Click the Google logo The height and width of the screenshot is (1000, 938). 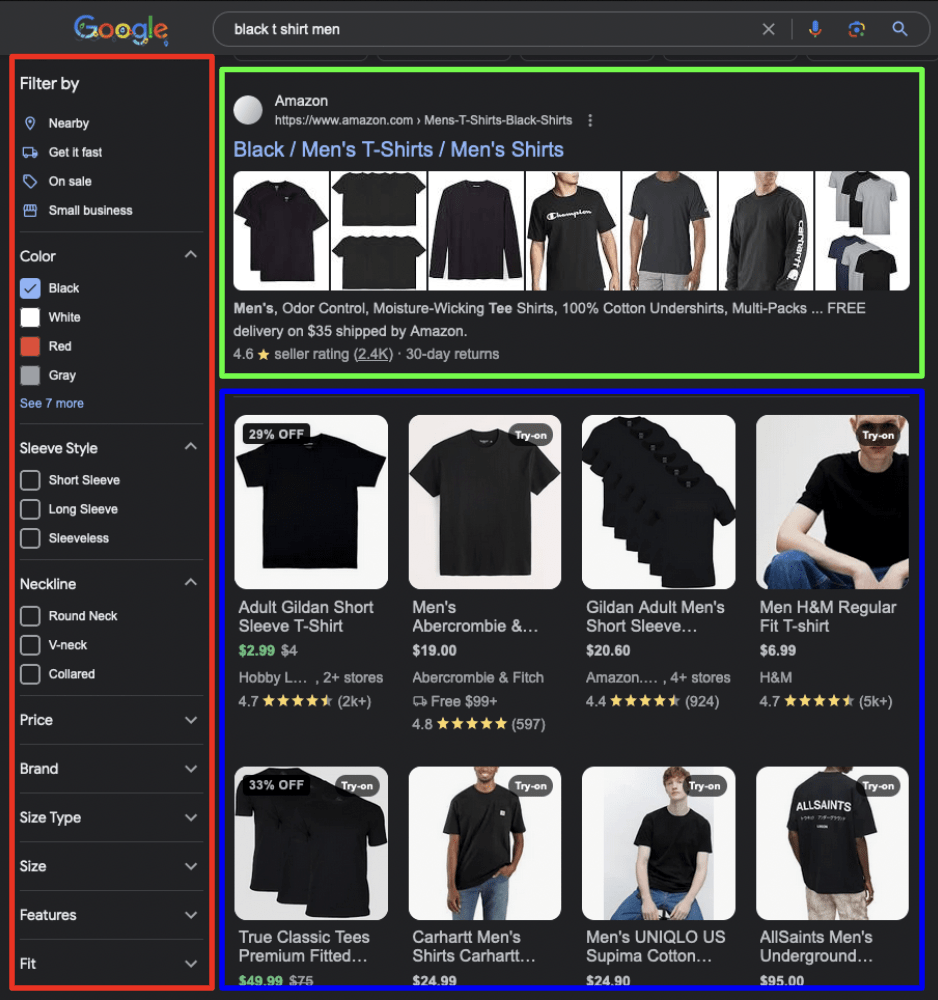click(121, 29)
